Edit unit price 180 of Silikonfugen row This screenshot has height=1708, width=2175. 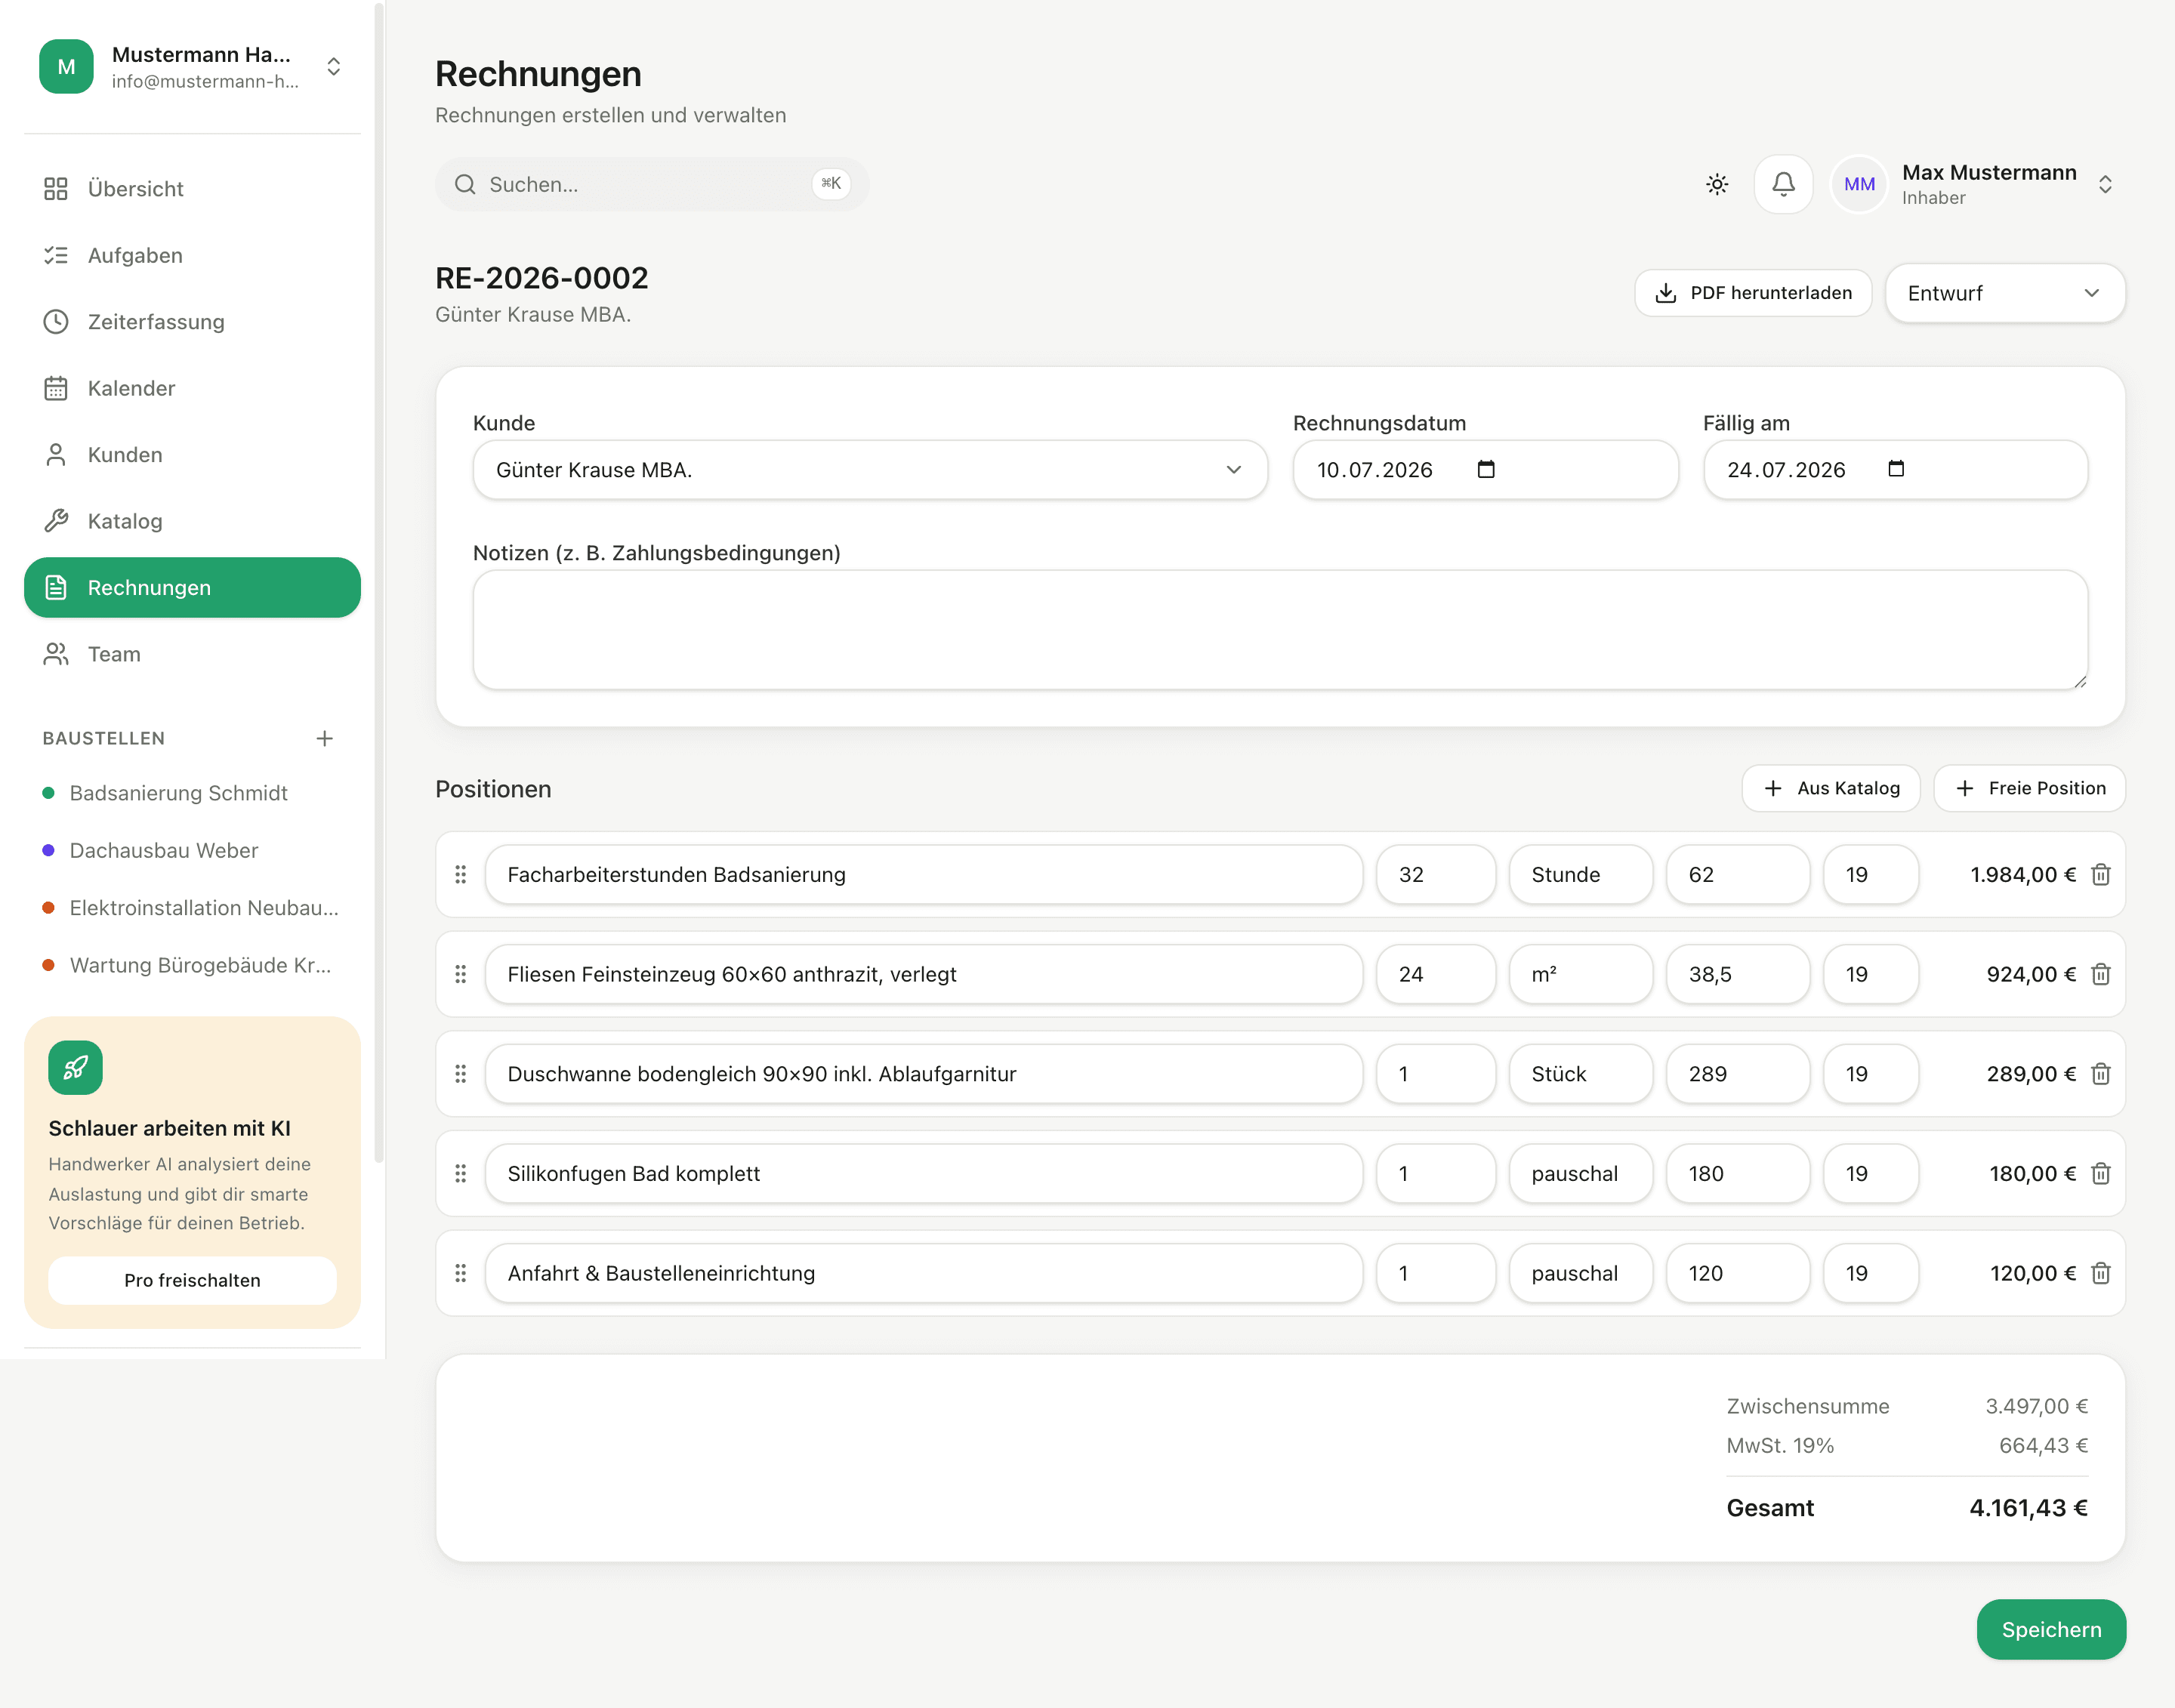point(1737,1173)
